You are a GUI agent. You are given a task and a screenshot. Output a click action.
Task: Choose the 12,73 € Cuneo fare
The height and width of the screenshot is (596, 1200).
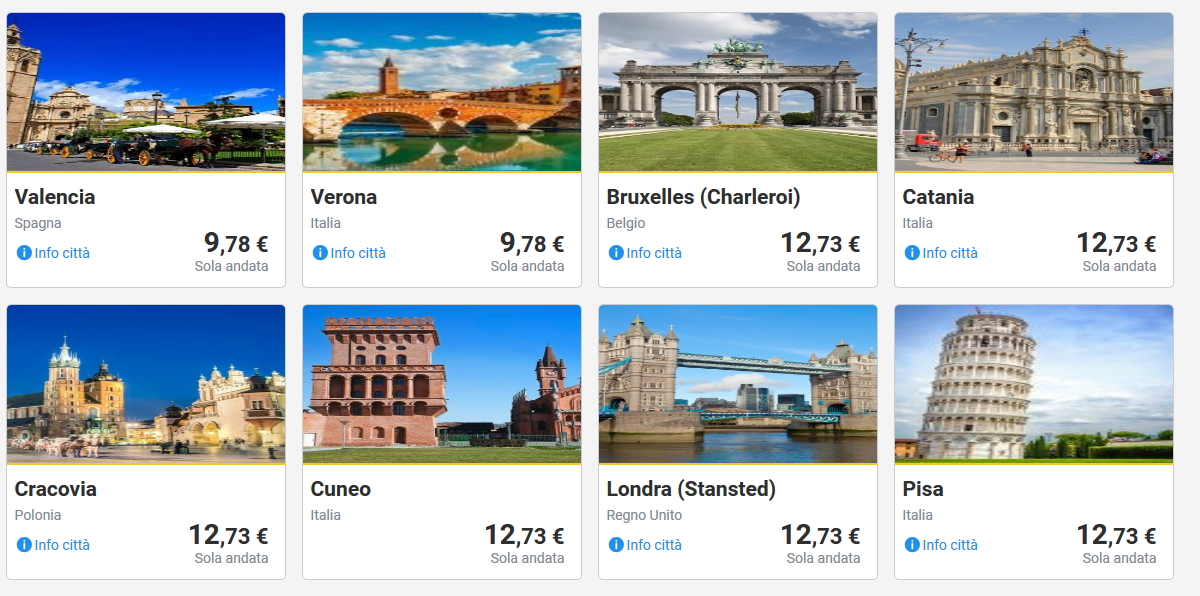pos(524,536)
